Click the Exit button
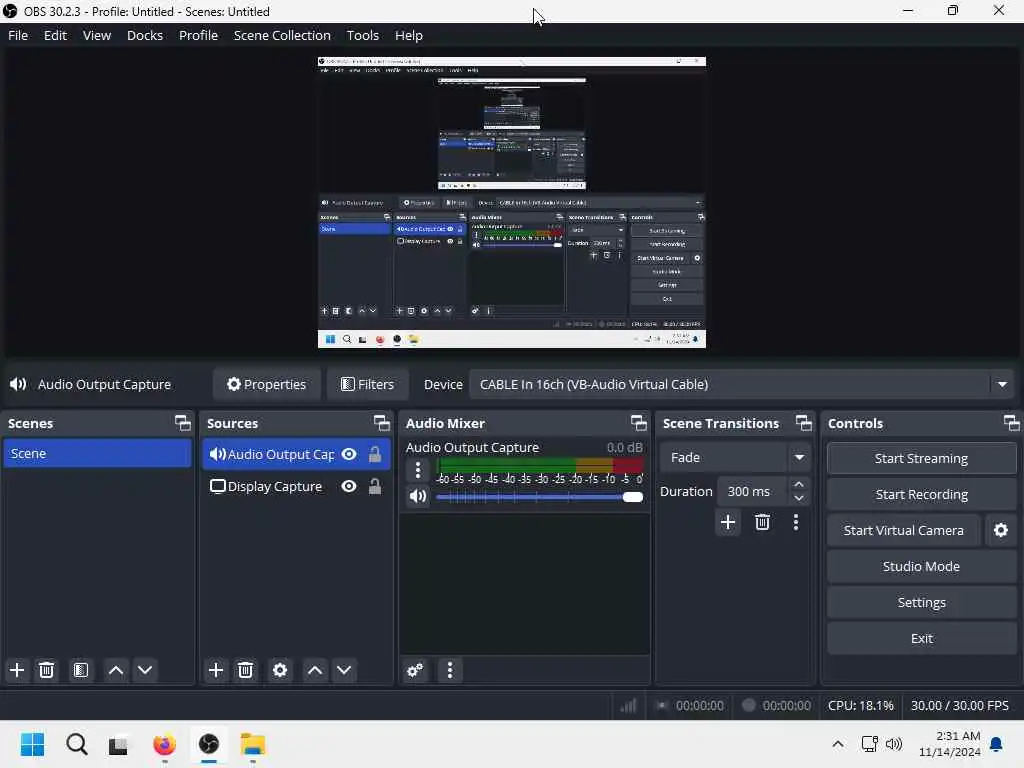 (921, 638)
